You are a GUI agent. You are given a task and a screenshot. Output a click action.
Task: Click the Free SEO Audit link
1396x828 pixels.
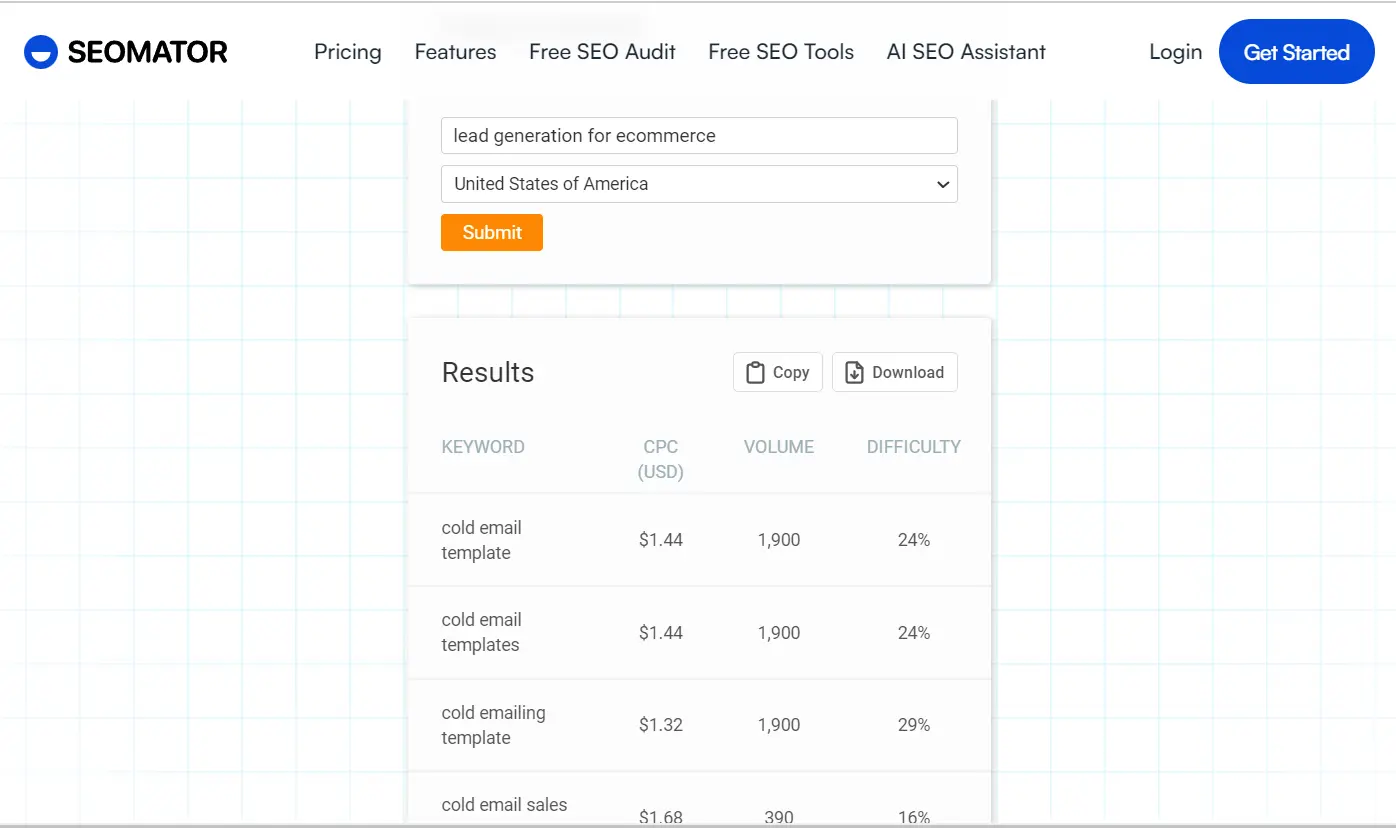pos(602,51)
